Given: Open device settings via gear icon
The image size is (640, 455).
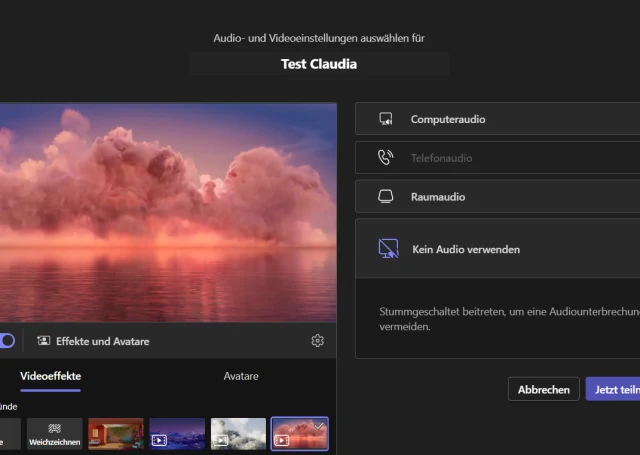Looking at the screenshot, I should click(318, 341).
